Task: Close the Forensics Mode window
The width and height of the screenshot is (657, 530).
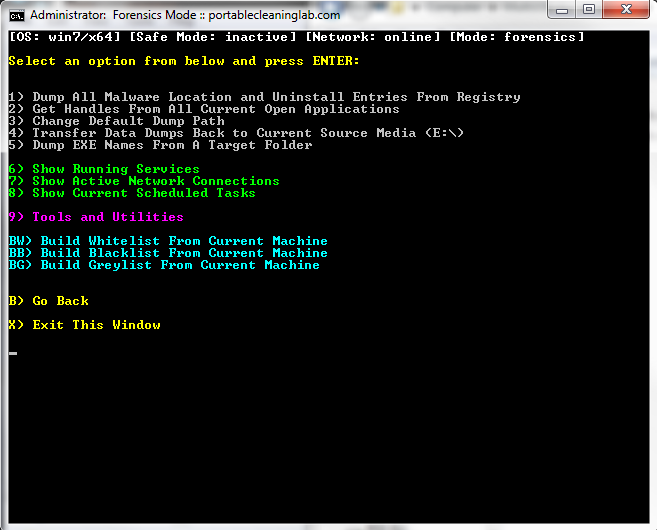Action: click(x=626, y=9)
